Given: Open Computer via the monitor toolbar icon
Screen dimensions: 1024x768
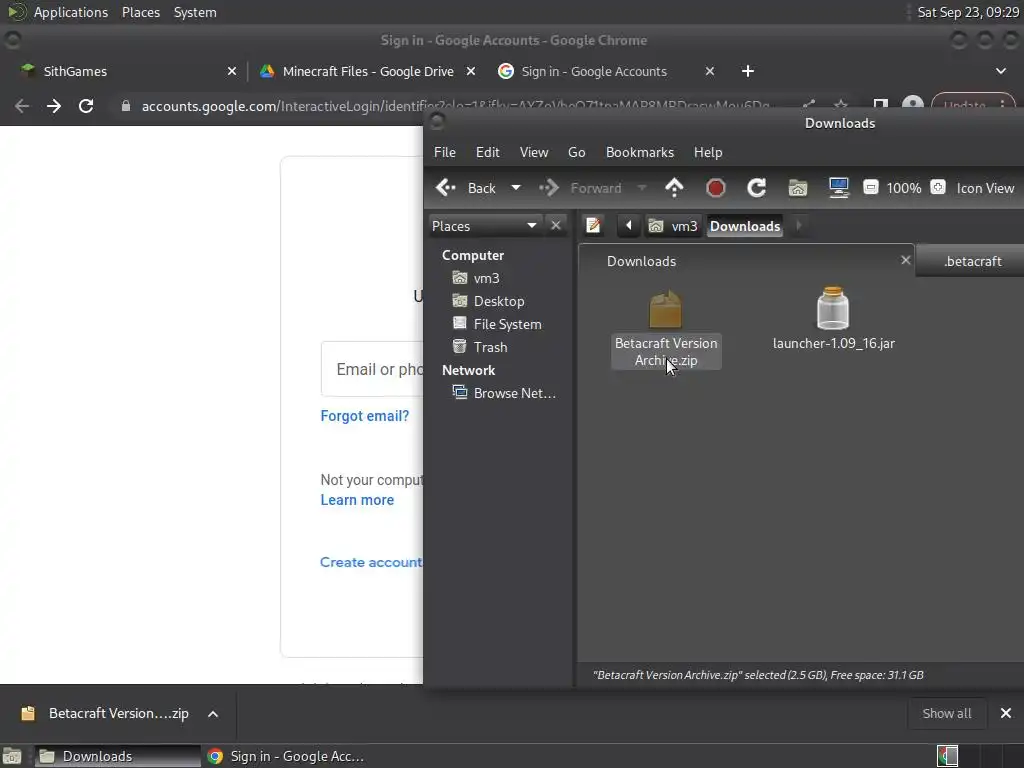Looking at the screenshot, I should (x=839, y=188).
